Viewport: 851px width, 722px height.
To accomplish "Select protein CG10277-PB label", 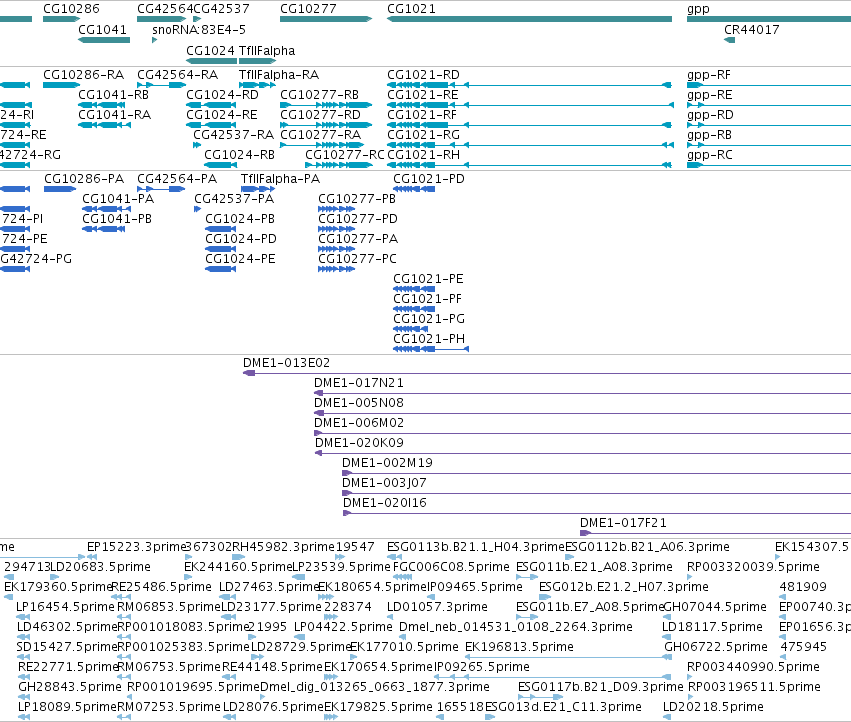I will [x=357, y=199].
